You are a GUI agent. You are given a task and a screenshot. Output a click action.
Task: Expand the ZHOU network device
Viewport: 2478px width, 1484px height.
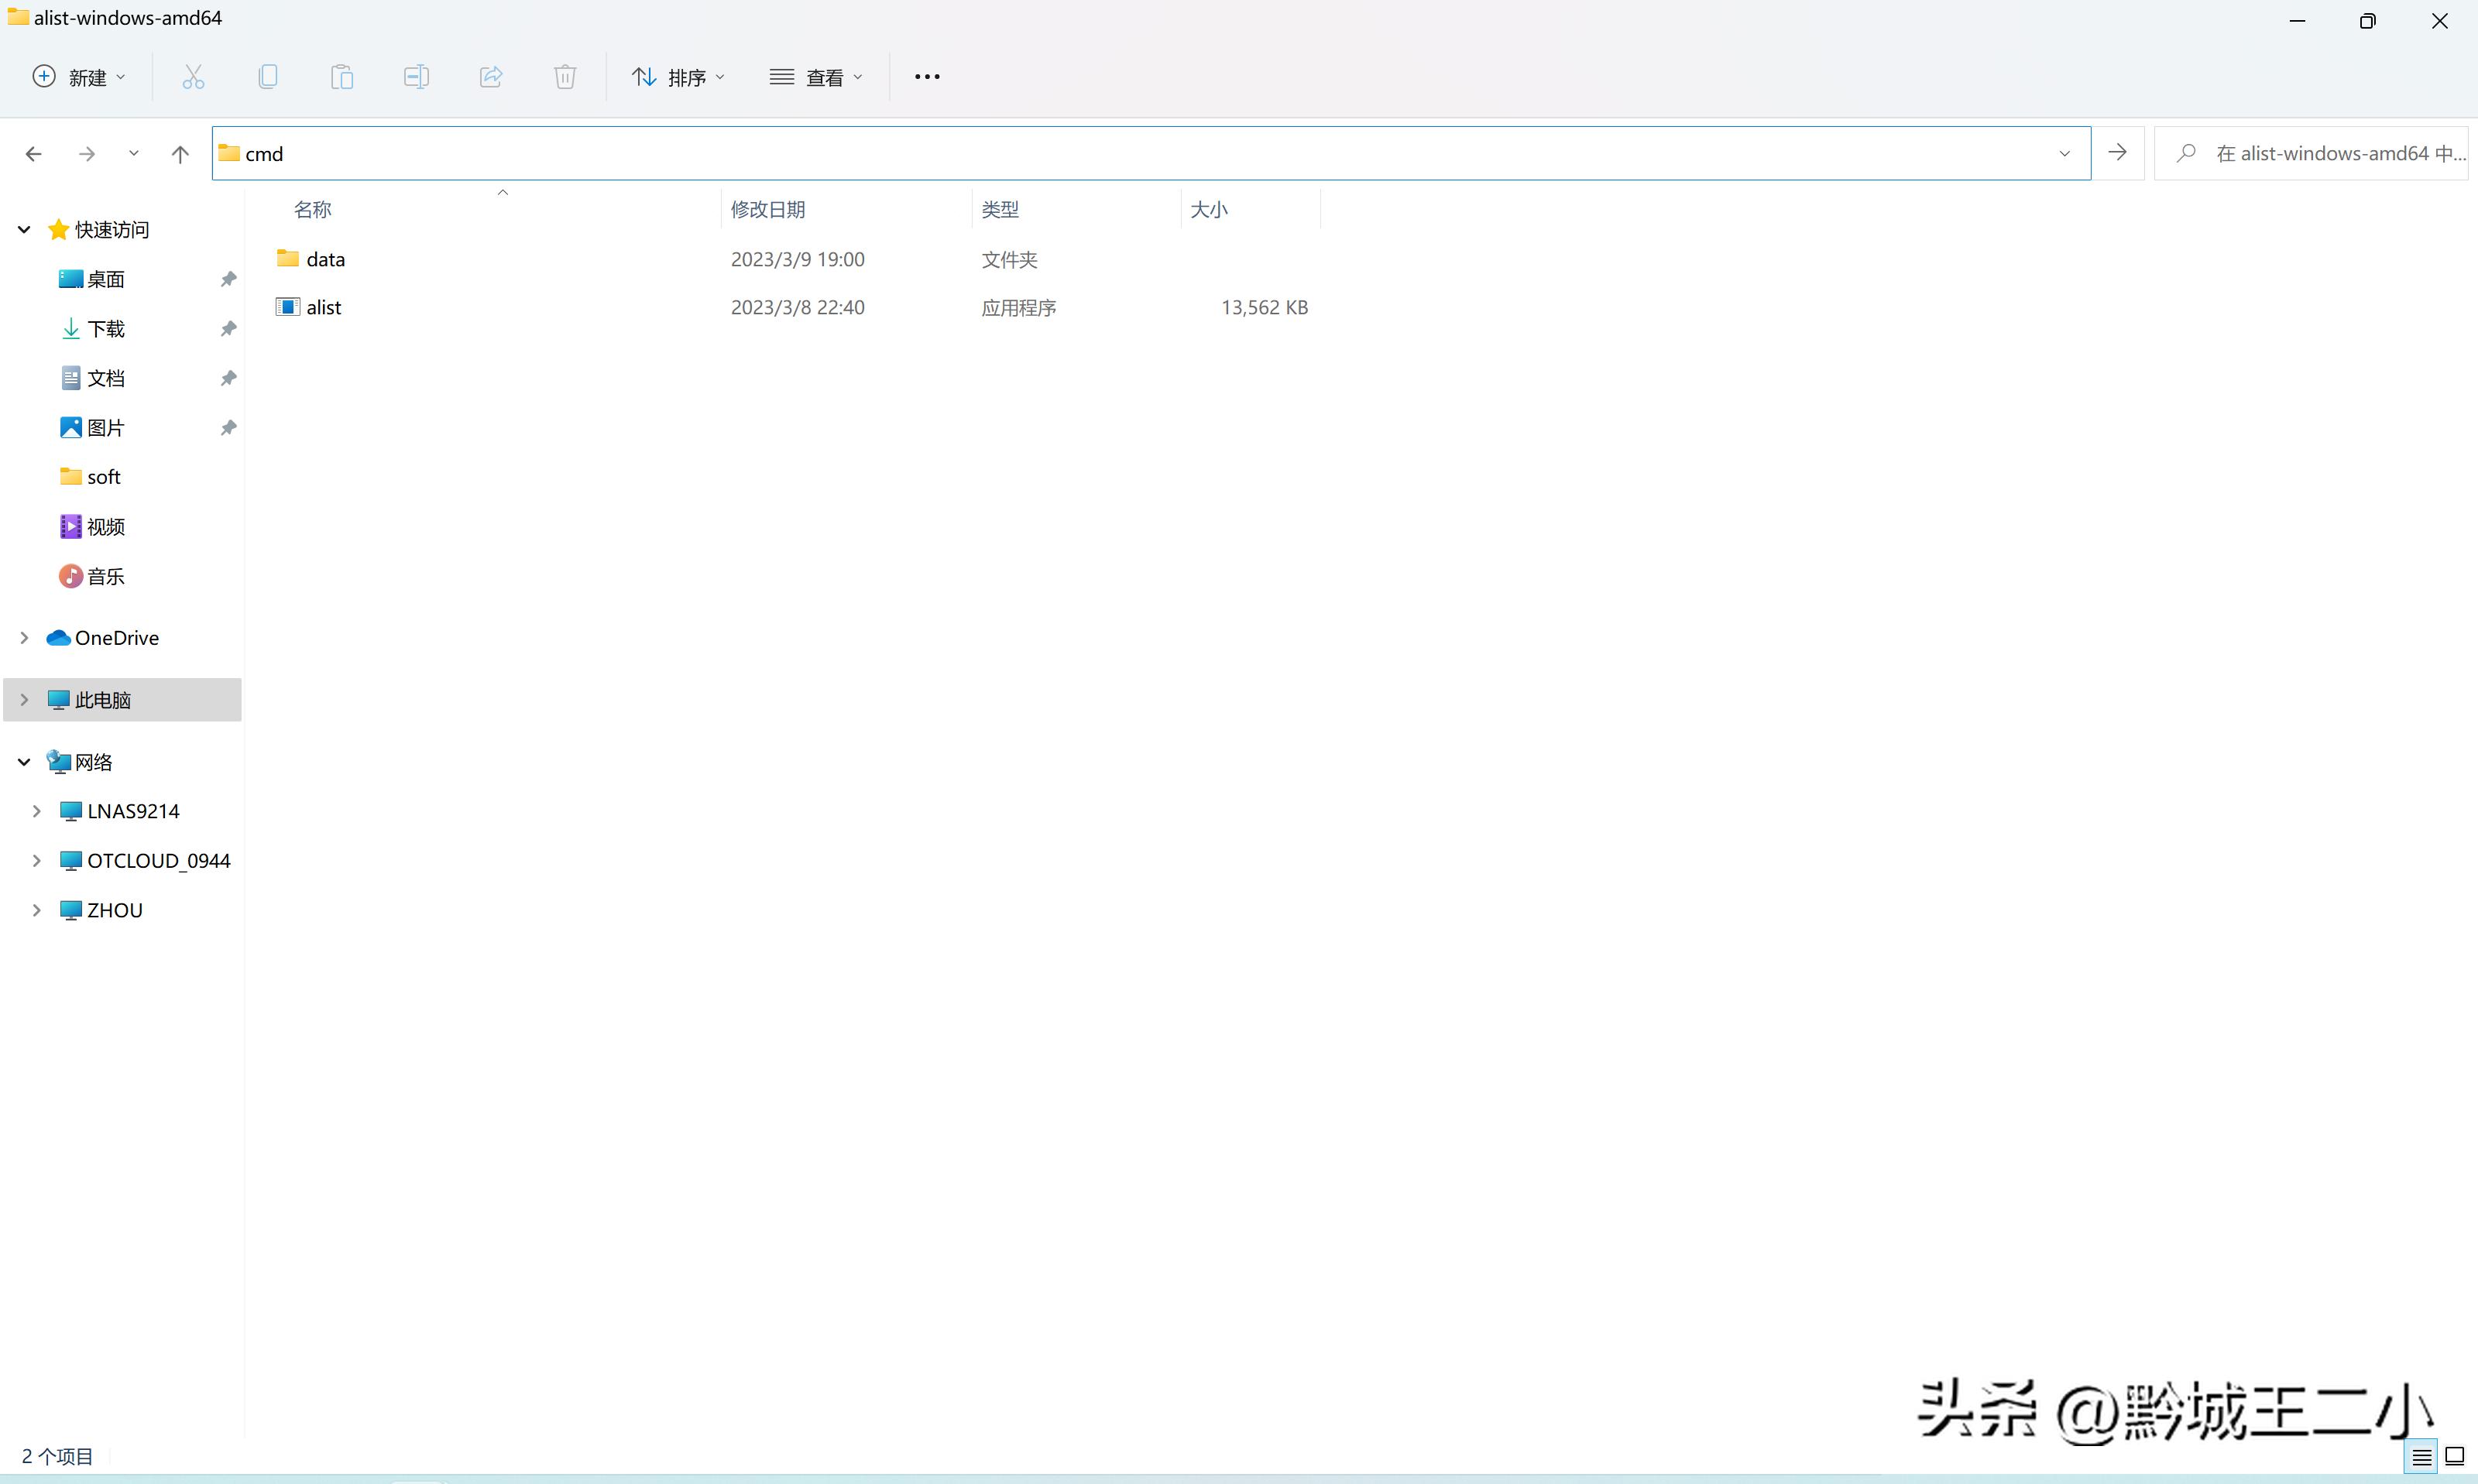click(x=37, y=909)
